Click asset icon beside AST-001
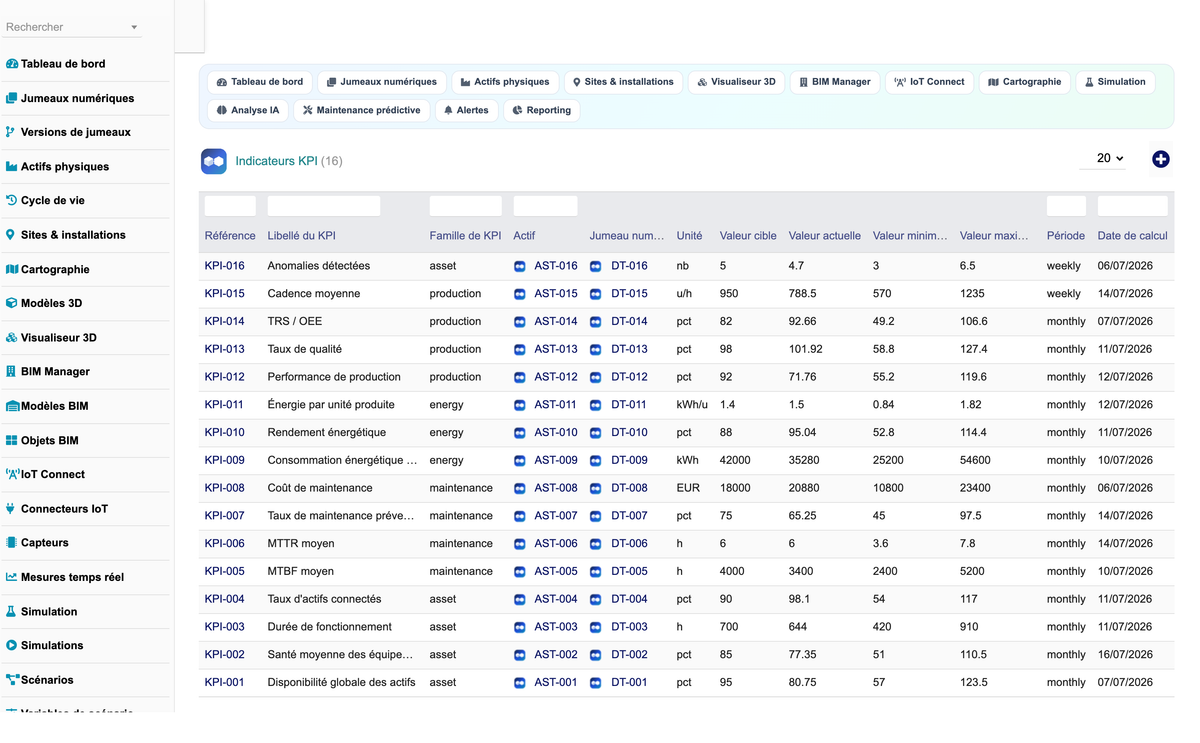1200x743 pixels. (x=519, y=682)
